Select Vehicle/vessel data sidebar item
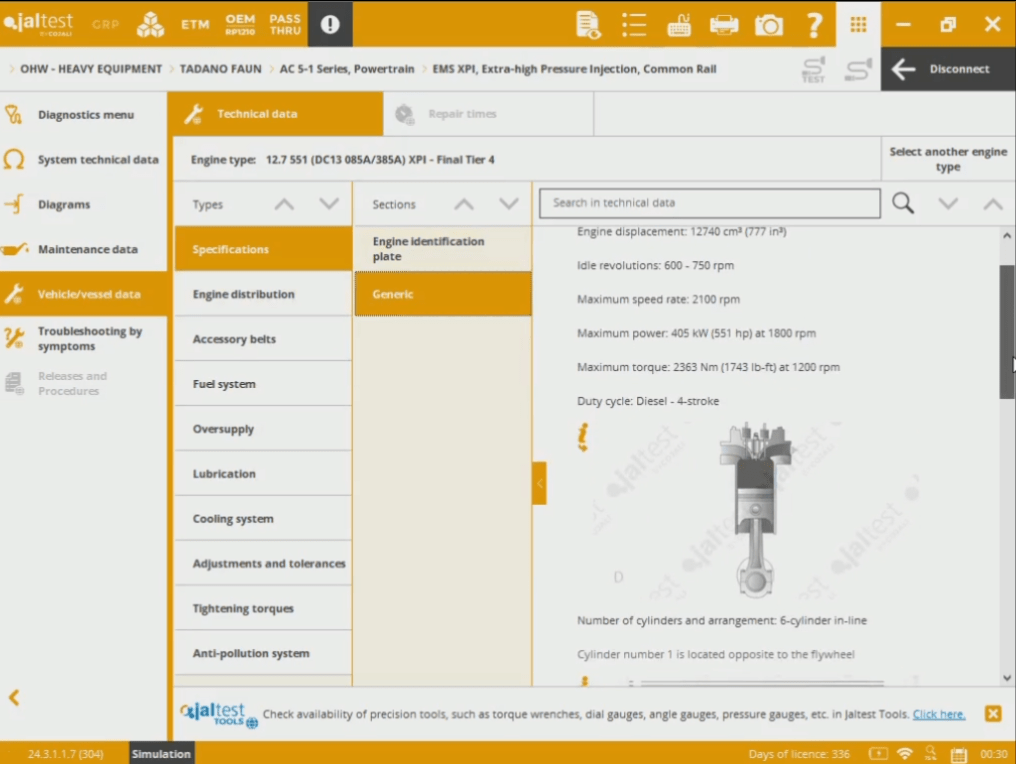 (84, 294)
